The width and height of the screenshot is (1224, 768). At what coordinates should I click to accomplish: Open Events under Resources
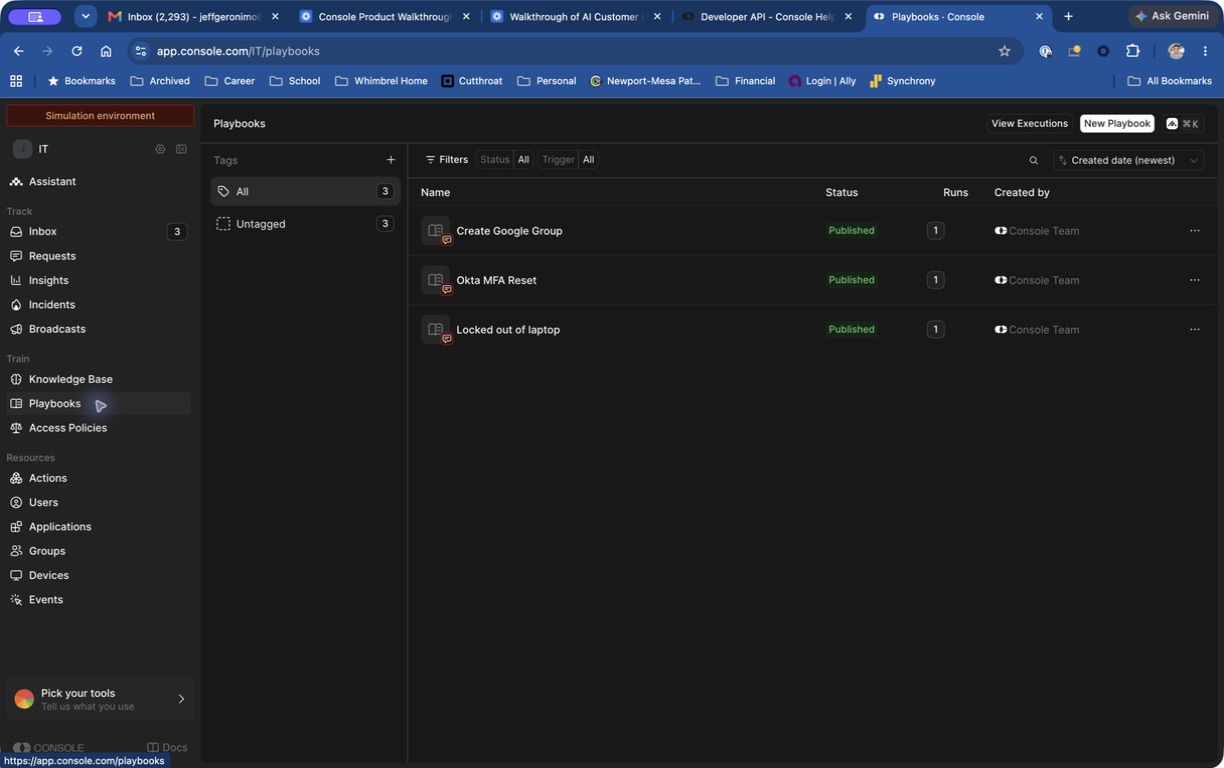(98, 599)
